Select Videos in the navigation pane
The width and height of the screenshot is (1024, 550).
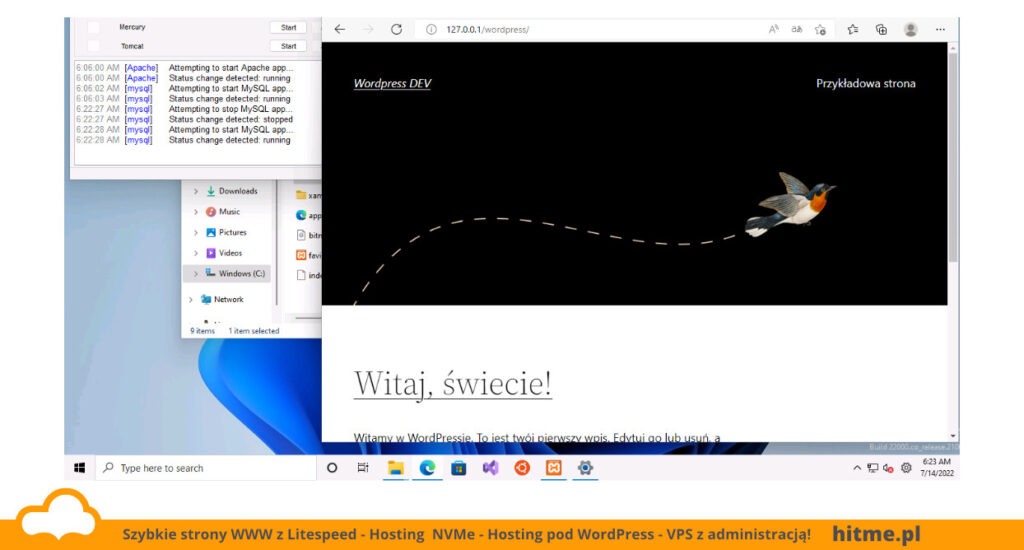pos(230,253)
